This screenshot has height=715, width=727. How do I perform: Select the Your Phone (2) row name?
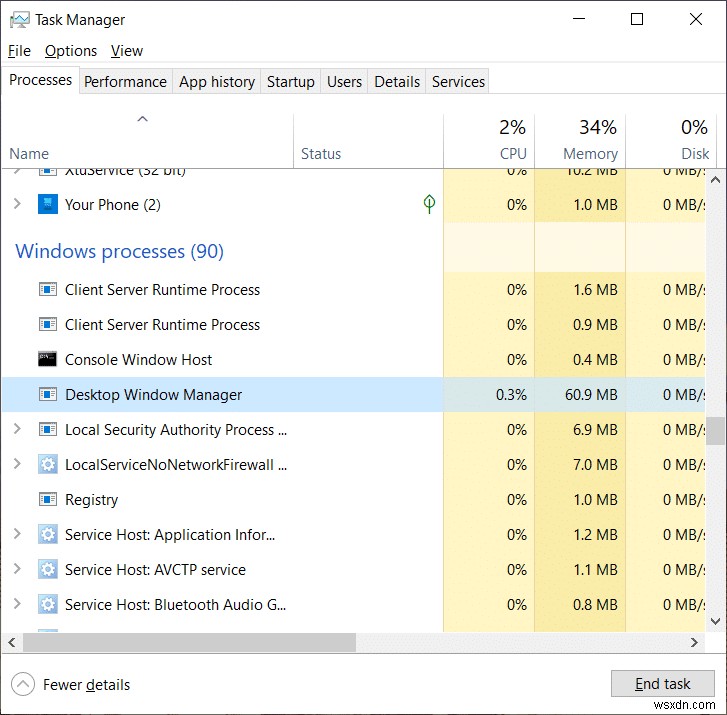113,204
